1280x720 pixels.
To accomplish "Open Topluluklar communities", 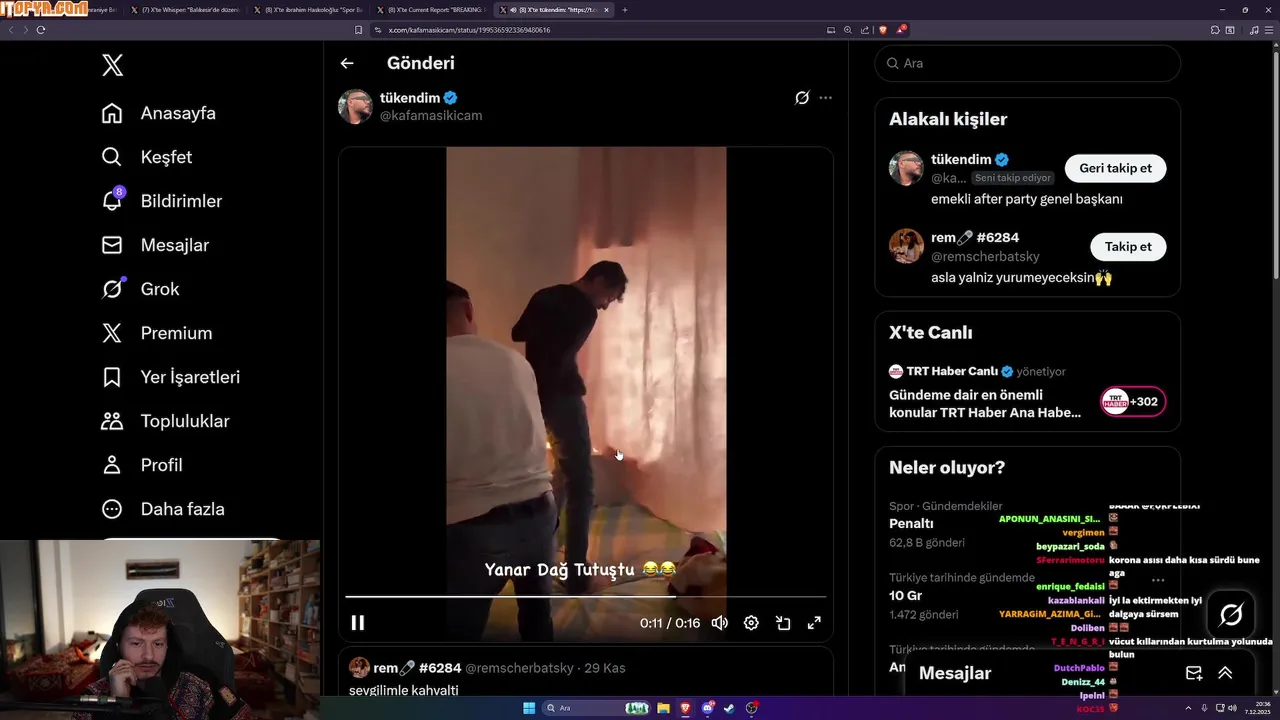I will tap(165, 421).
